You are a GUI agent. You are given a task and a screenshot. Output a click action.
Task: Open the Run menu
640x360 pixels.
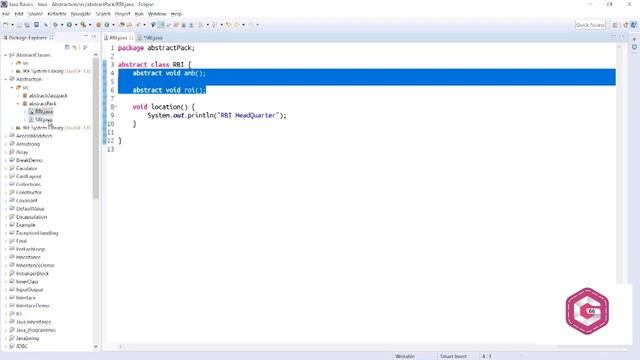click(x=139, y=14)
